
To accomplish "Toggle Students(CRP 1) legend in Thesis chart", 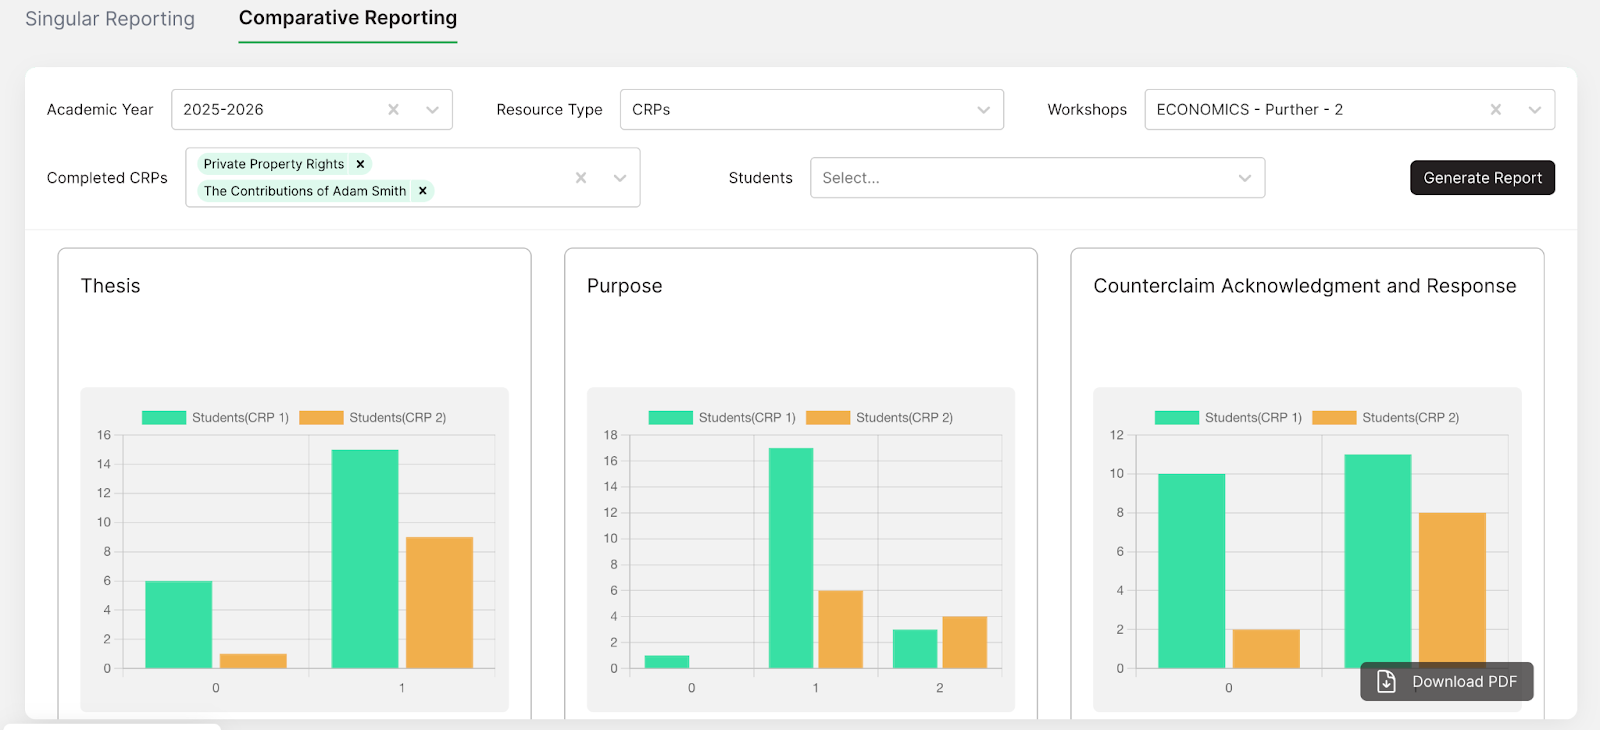I will click(x=216, y=418).
